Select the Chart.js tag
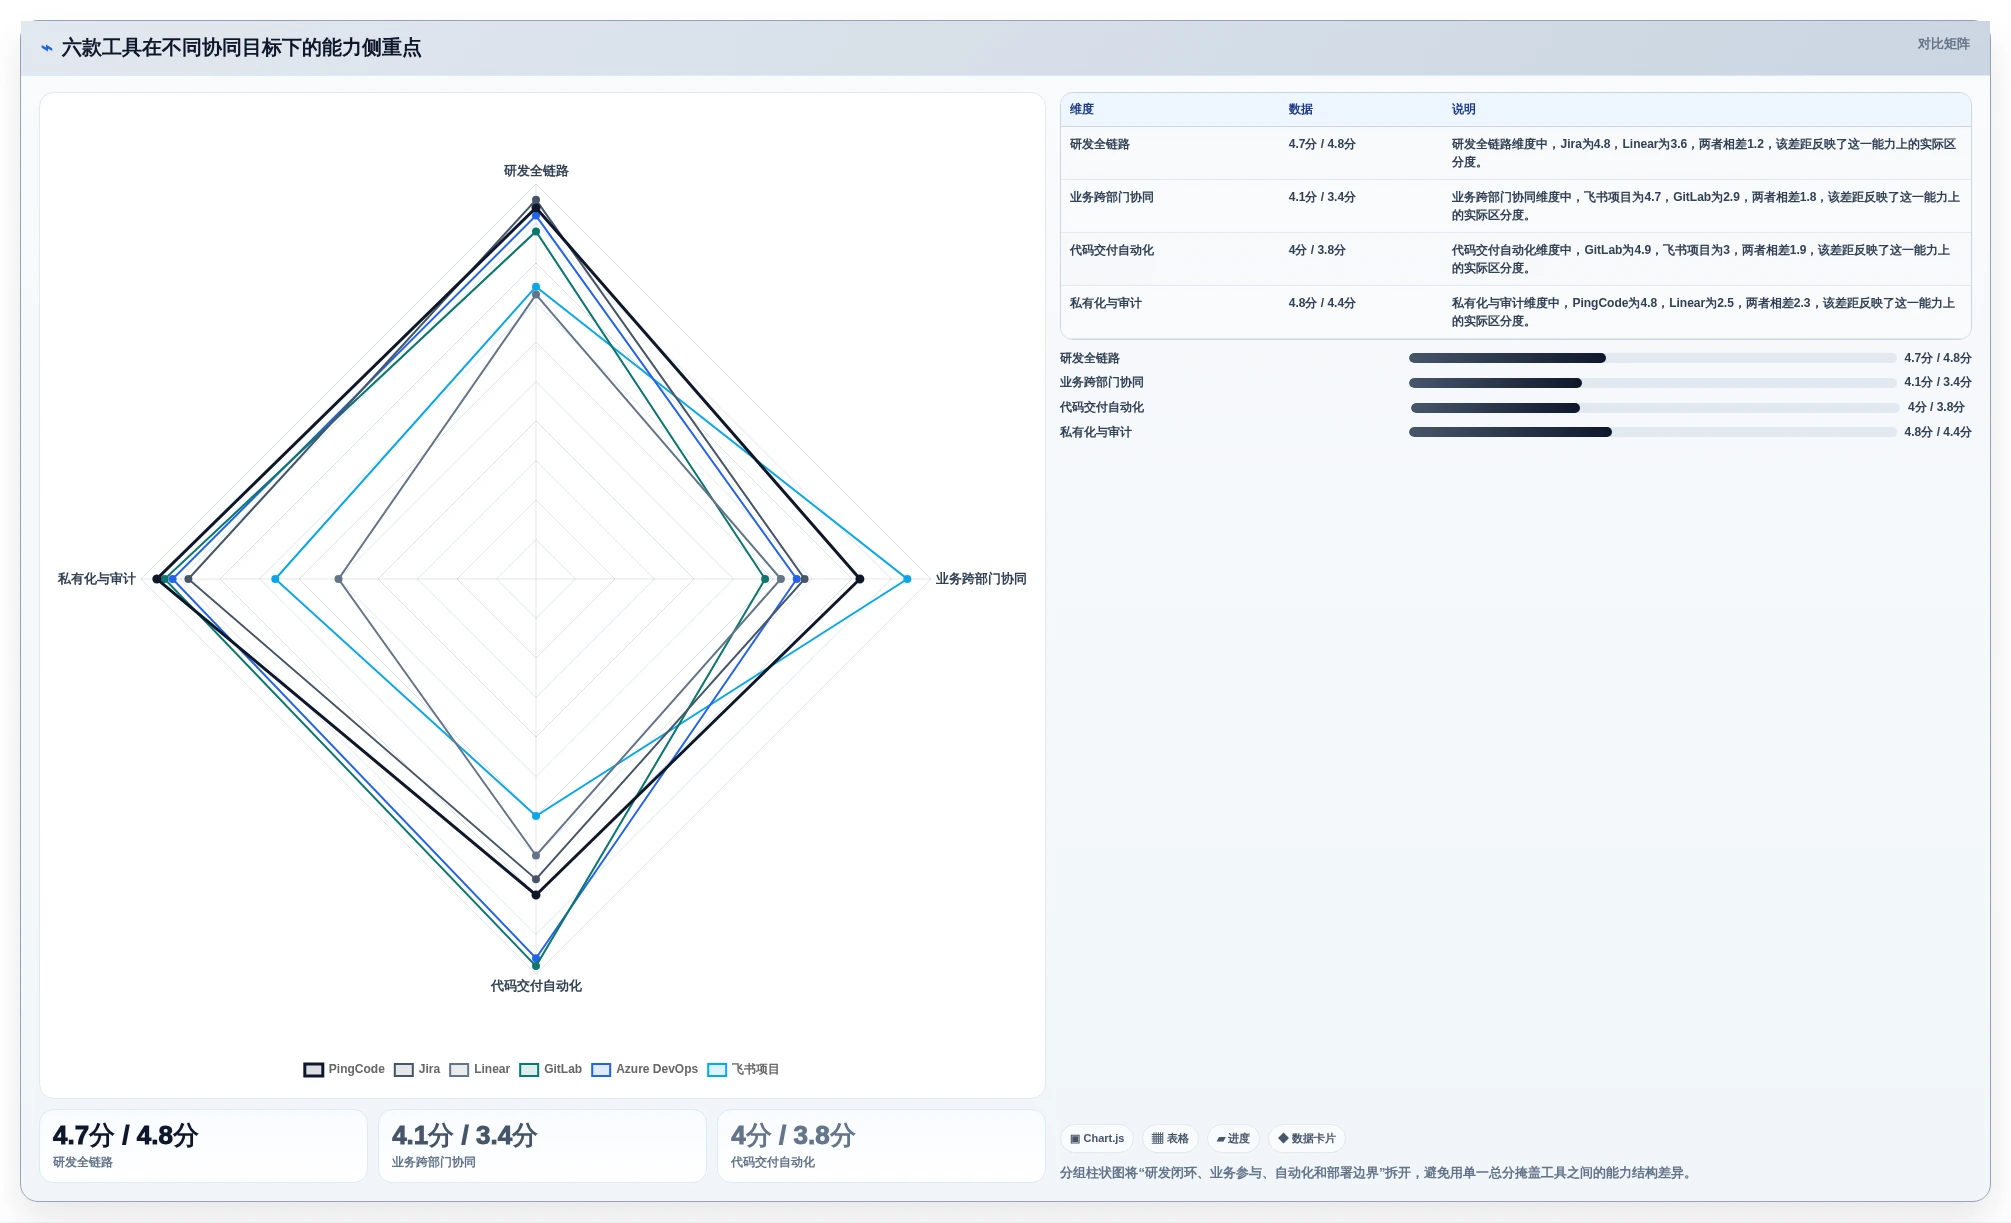 [x=1097, y=1138]
